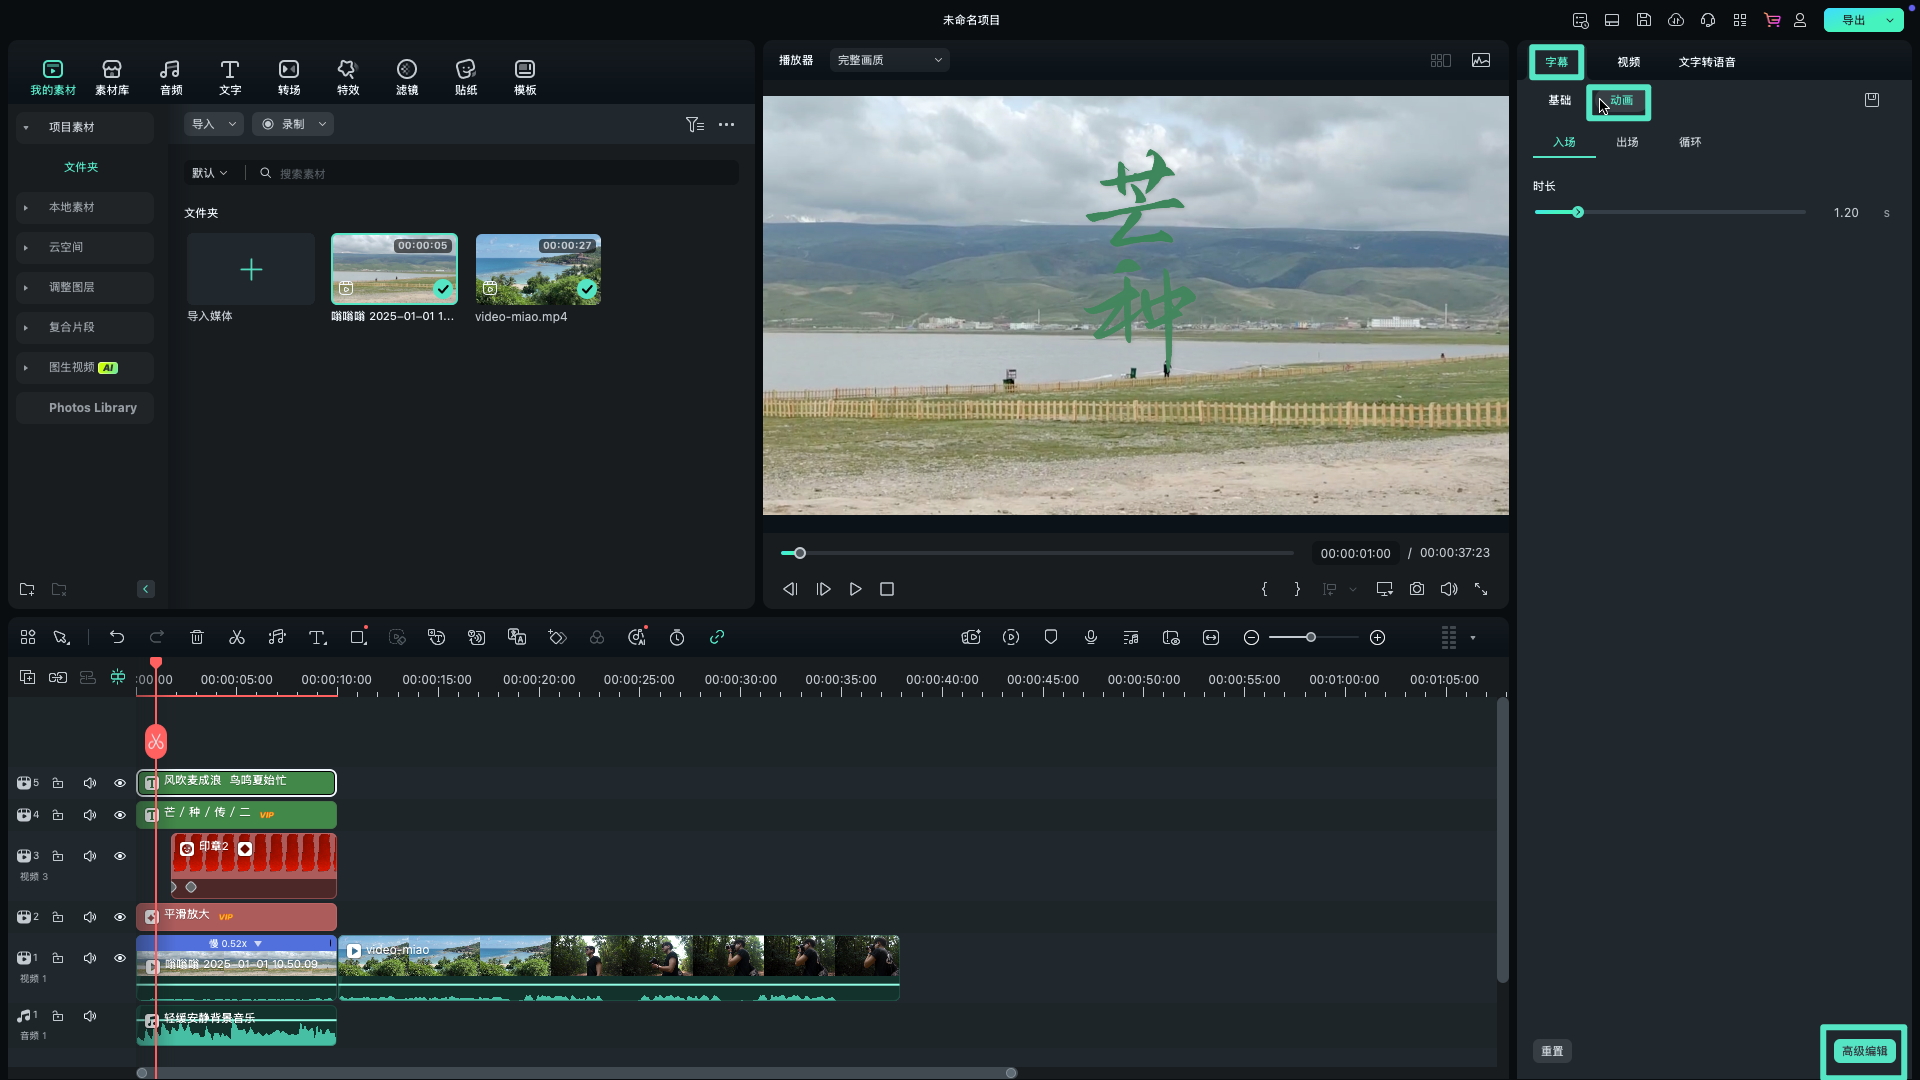Image resolution: width=1920 pixels, height=1080 pixels.
Task: Select the video-miao.mp4 thumbnail
Action: coord(538,270)
